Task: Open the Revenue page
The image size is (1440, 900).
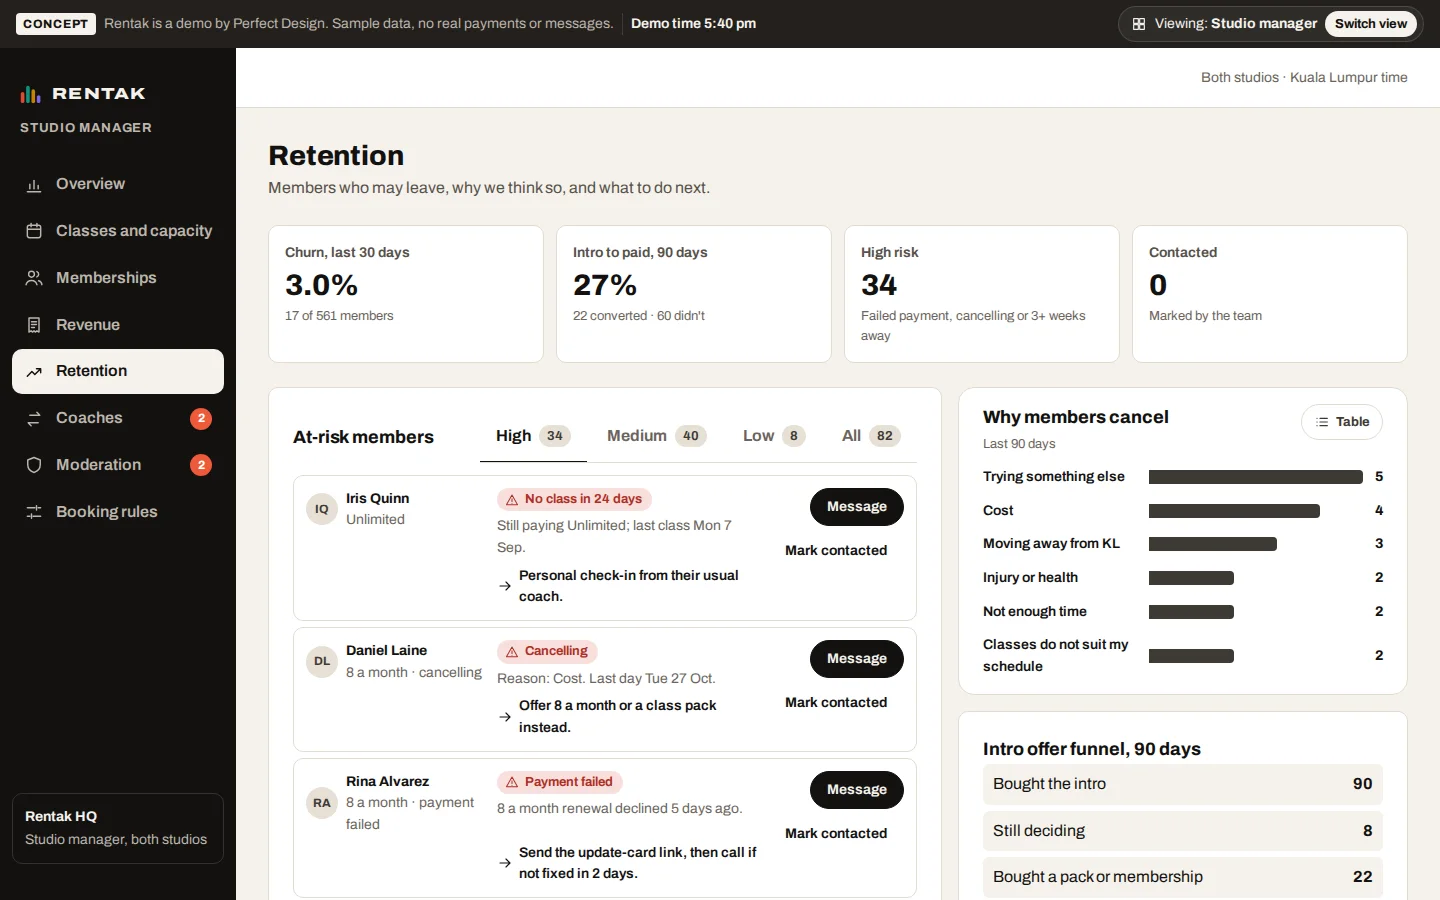Action: pos(118,325)
